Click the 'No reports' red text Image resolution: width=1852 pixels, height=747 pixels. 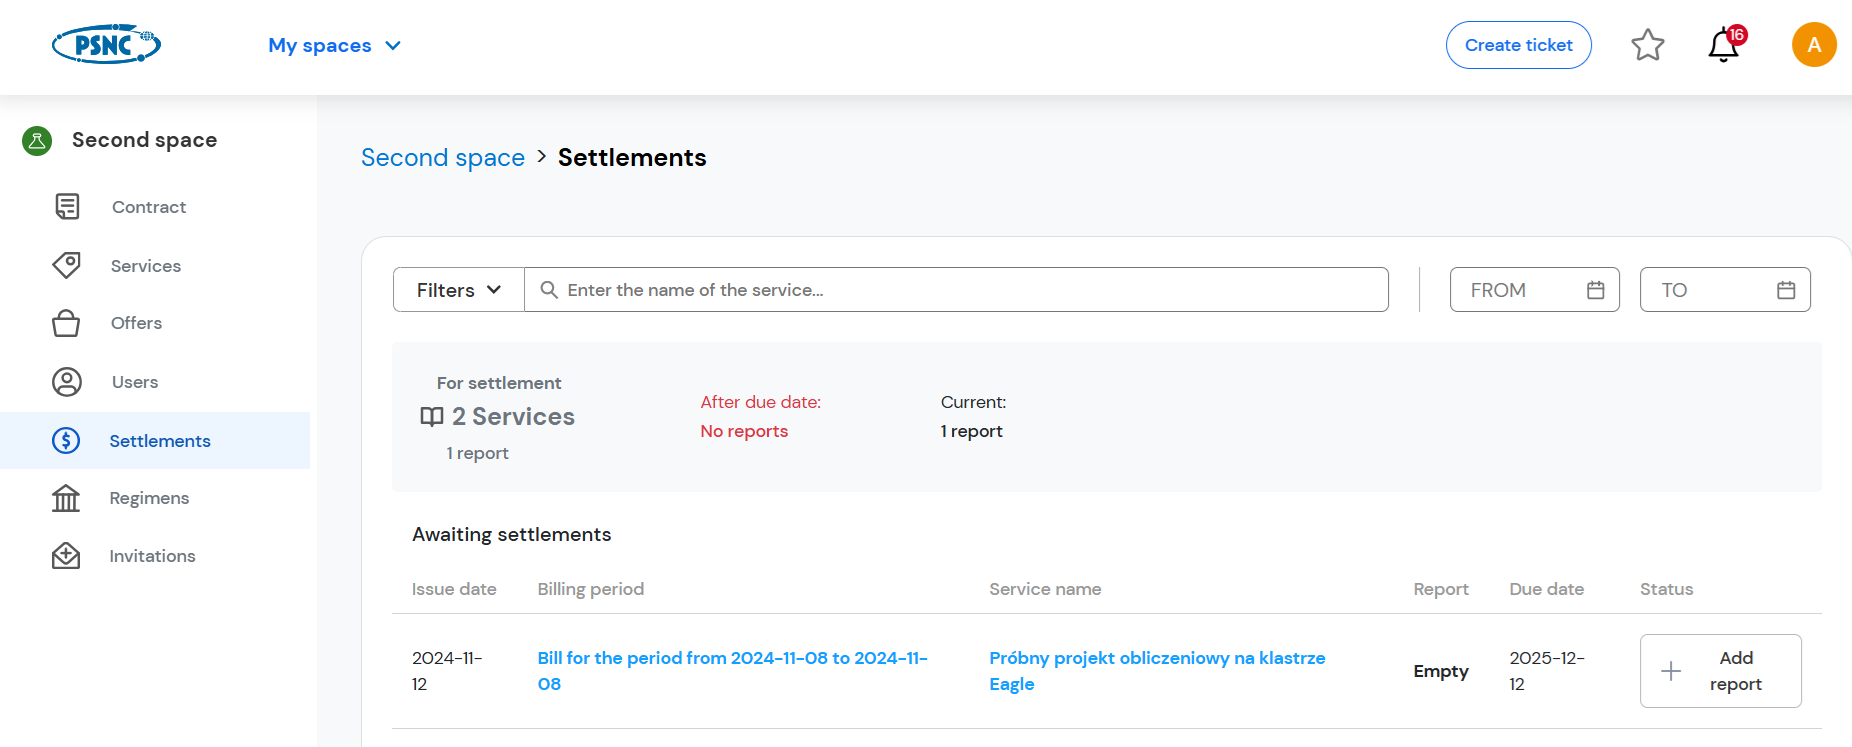pos(744,431)
